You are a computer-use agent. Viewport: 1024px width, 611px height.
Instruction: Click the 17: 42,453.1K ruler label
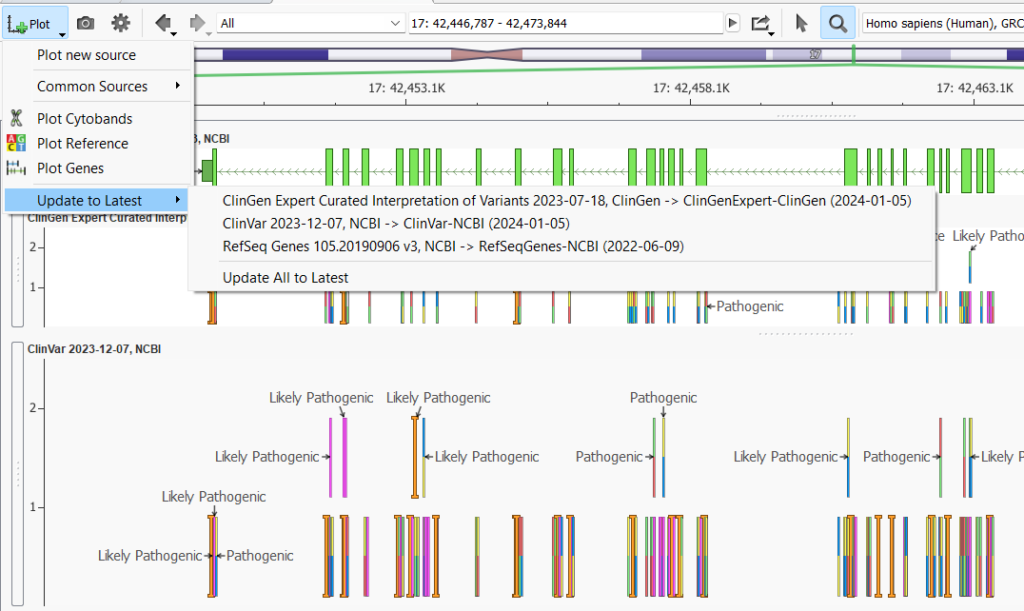[x=407, y=88]
